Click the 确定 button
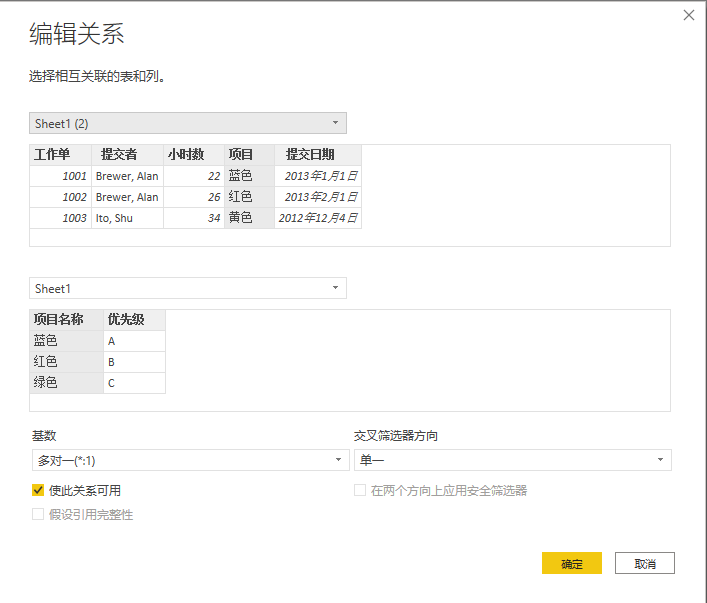 pyautogui.click(x=571, y=563)
